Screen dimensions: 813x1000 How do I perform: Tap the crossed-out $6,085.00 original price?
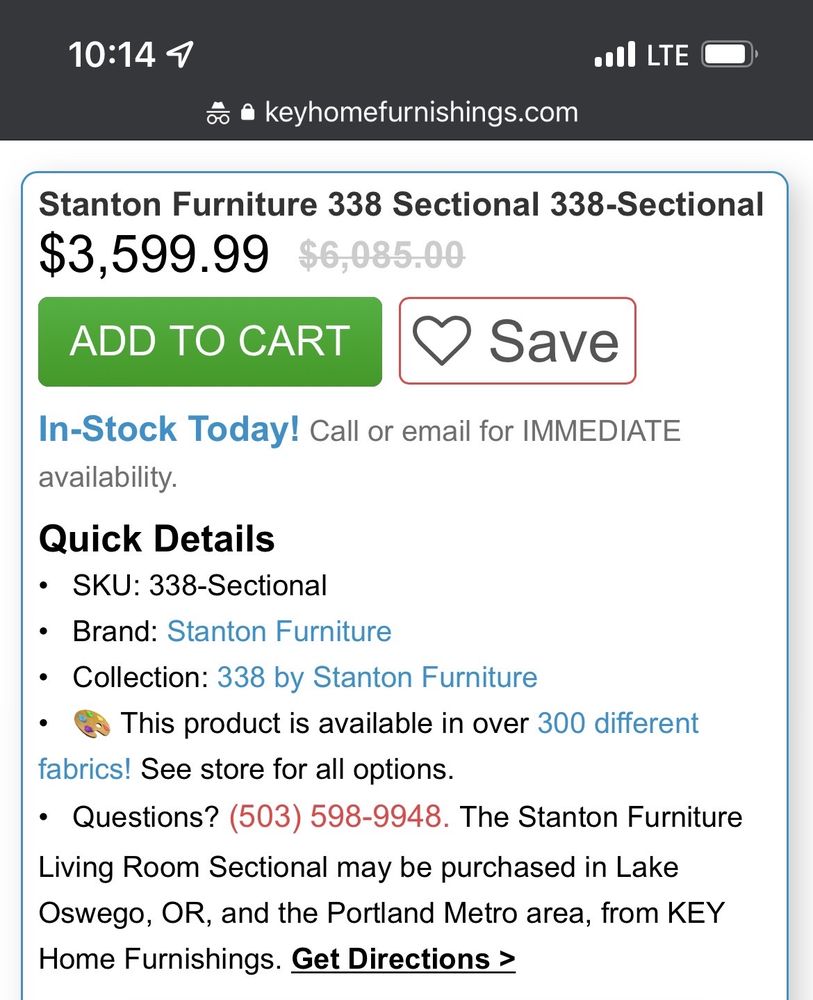pyautogui.click(x=381, y=257)
